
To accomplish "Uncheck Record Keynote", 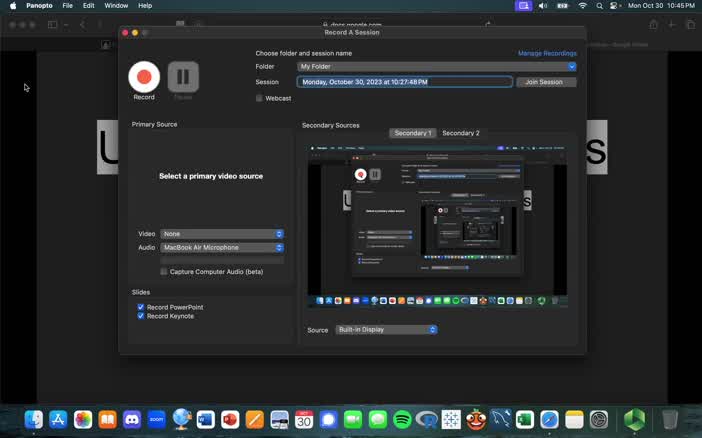I will pos(141,316).
